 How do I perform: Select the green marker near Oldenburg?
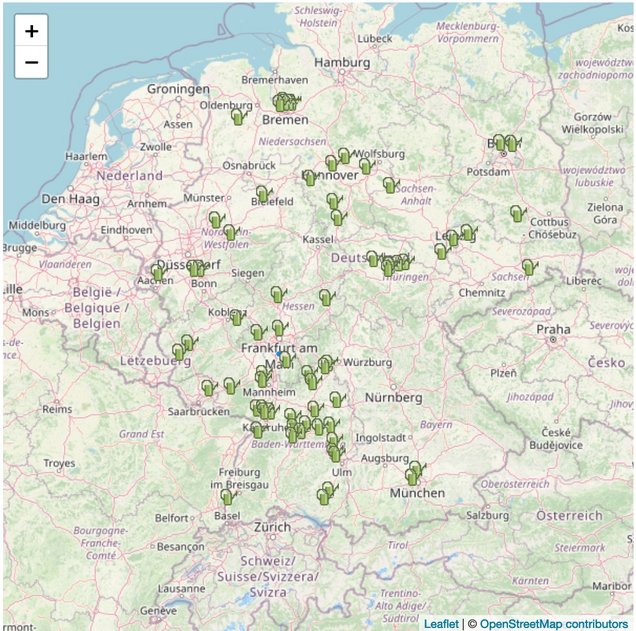(238, 117)
